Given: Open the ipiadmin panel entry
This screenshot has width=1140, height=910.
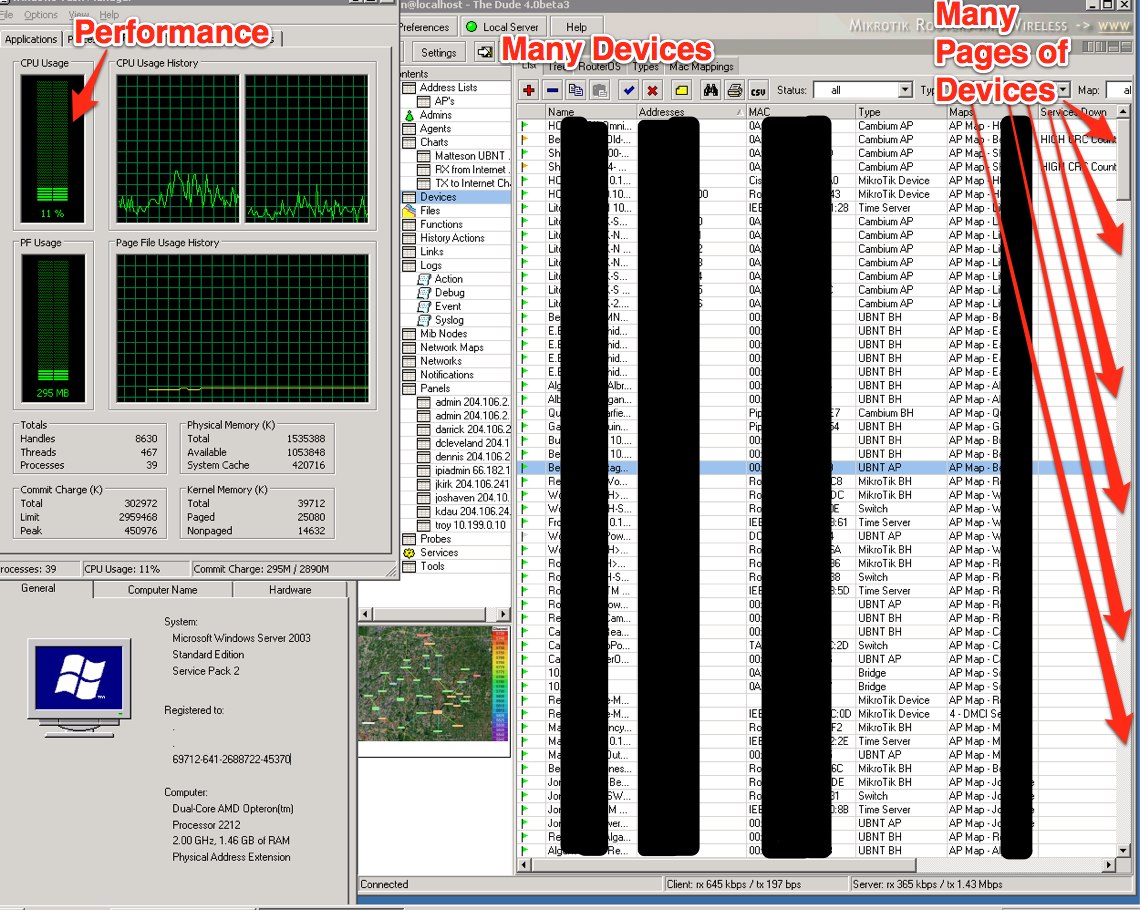Looking at the screenshot, I should tap(472, 470).
